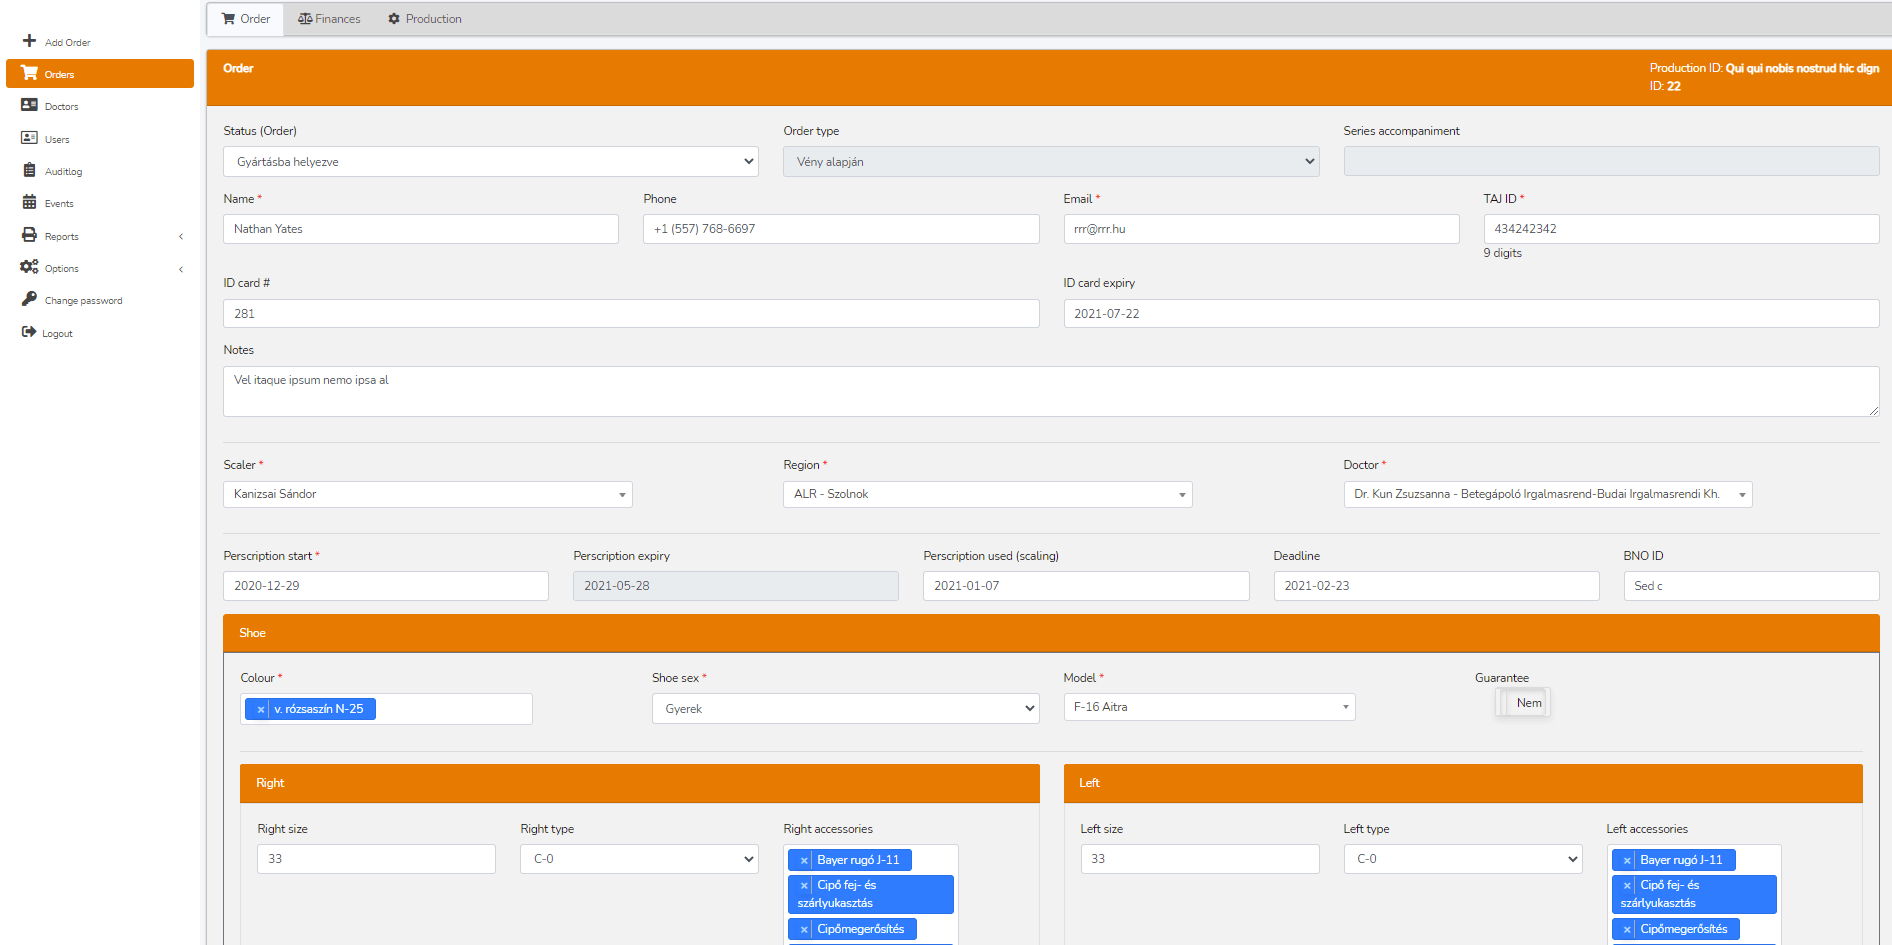Click Change password link
The height and width of the screenshot is (945, 1892).
[x=83, y=300]
